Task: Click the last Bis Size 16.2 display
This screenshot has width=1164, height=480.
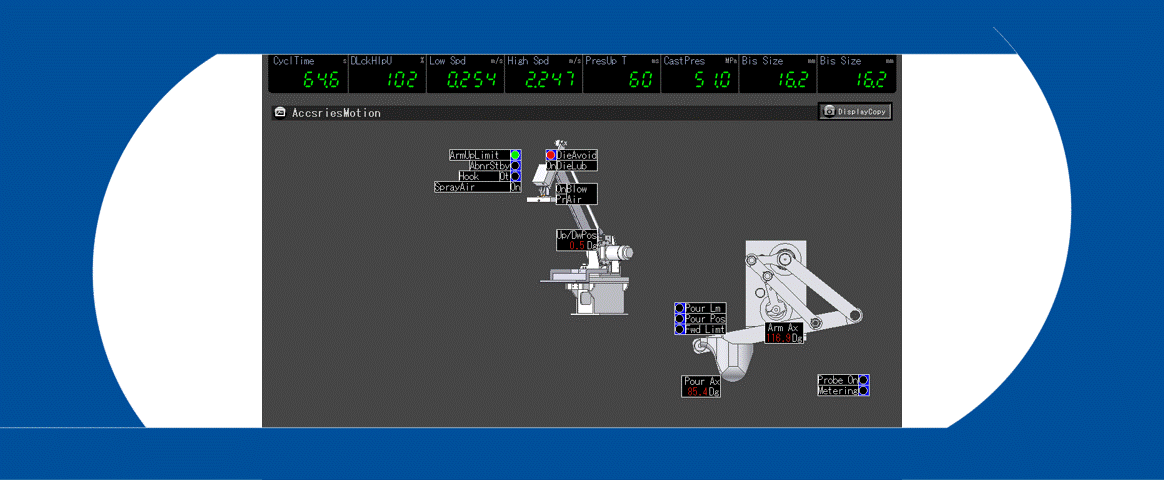Action: pyautogui.click(x=857, y=74)
